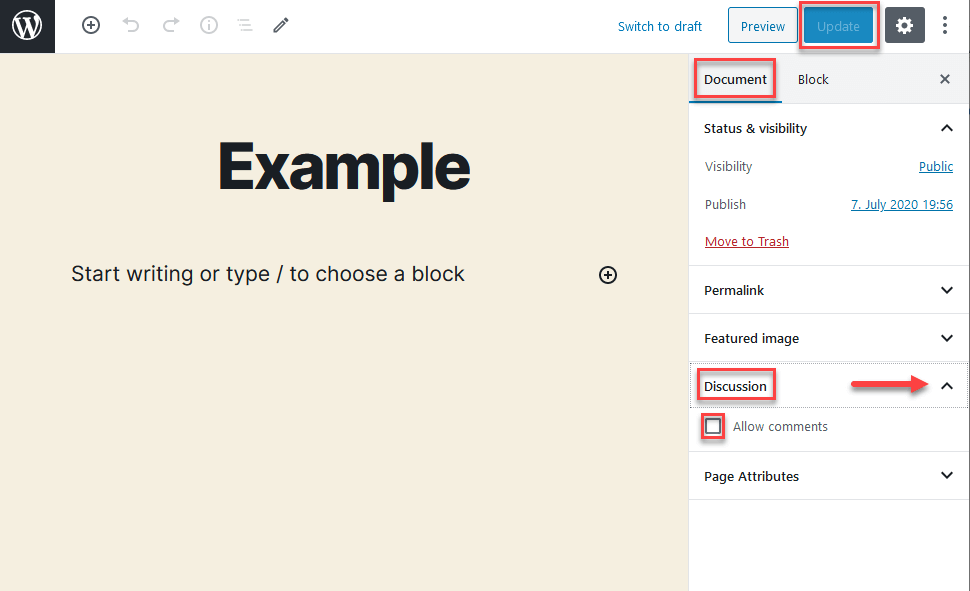Collapse the Status & visibility section
Screen dimensions: 970x591
point(947,128)
